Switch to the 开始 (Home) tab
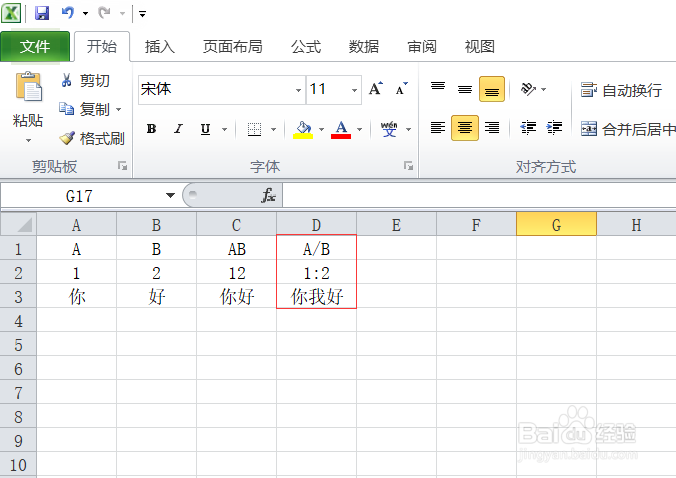This screenshot has height=478, width=676. coord(102,46)
